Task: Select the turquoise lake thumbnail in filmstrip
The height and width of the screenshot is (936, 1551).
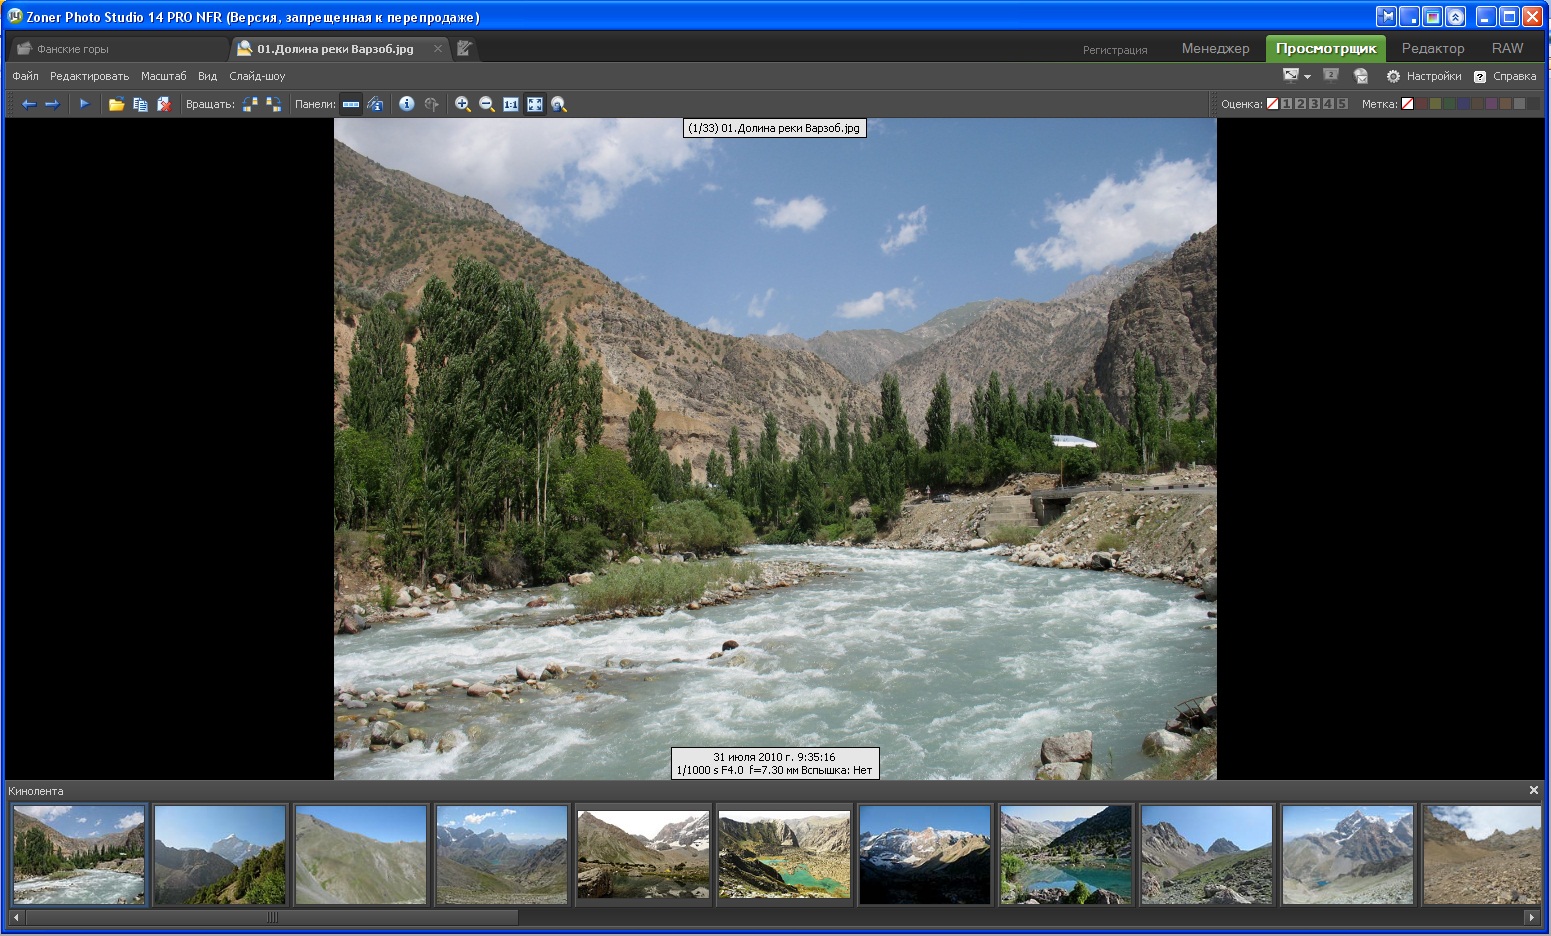Action: [784, 855]
